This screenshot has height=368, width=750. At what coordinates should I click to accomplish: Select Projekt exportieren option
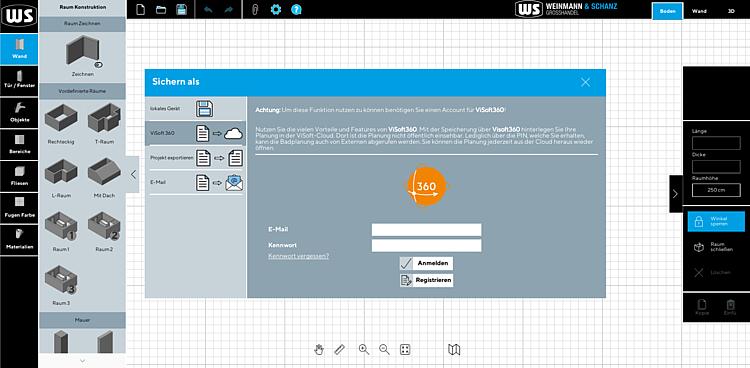coord(195,158)
